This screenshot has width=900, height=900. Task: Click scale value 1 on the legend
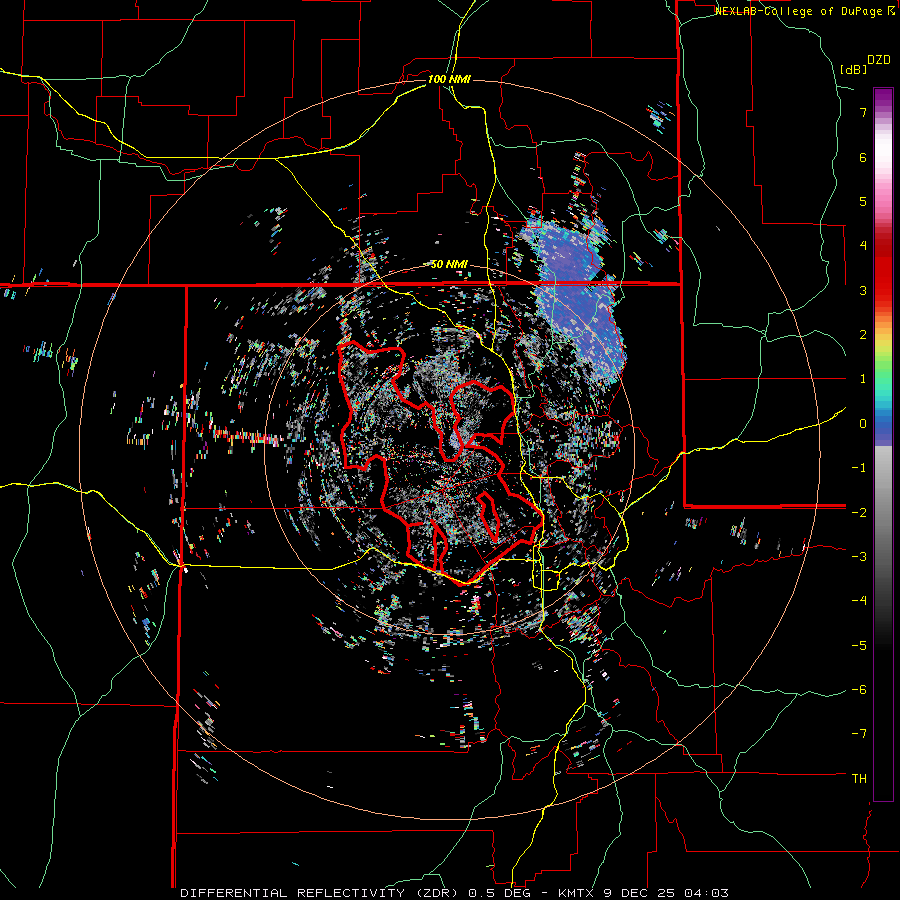pos(863,379)
